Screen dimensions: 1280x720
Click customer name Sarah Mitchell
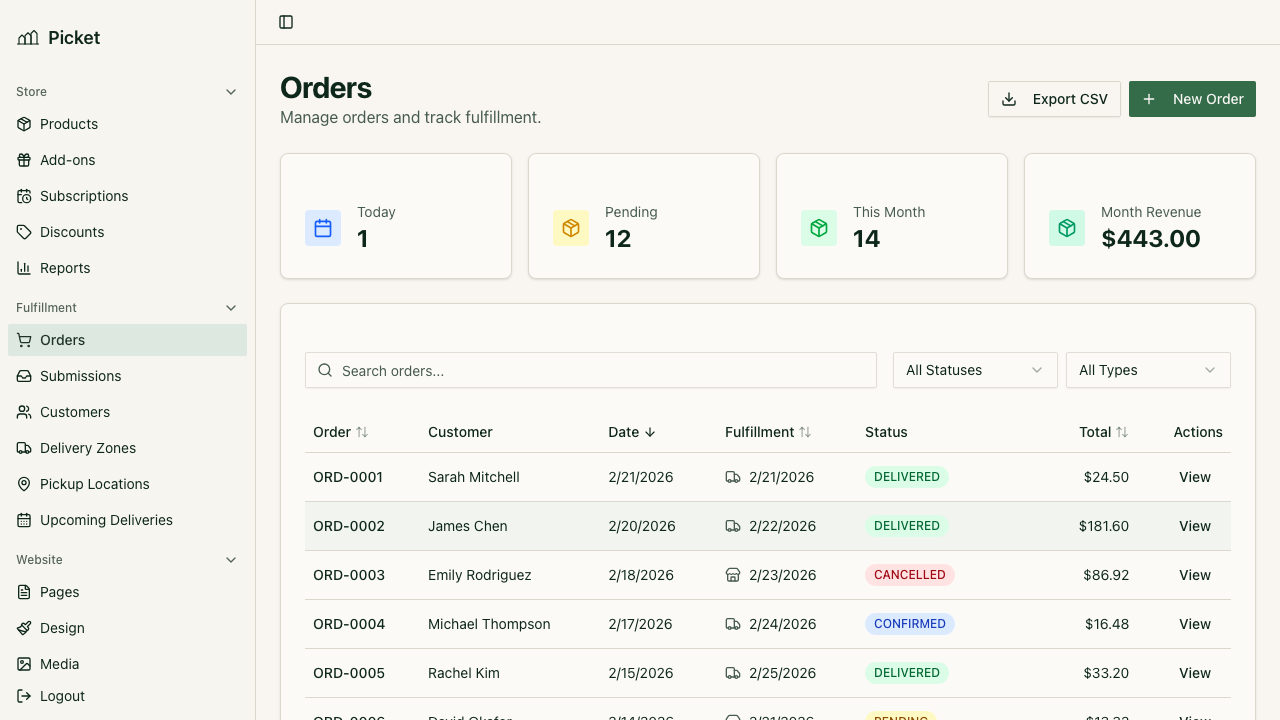[474, 477]
